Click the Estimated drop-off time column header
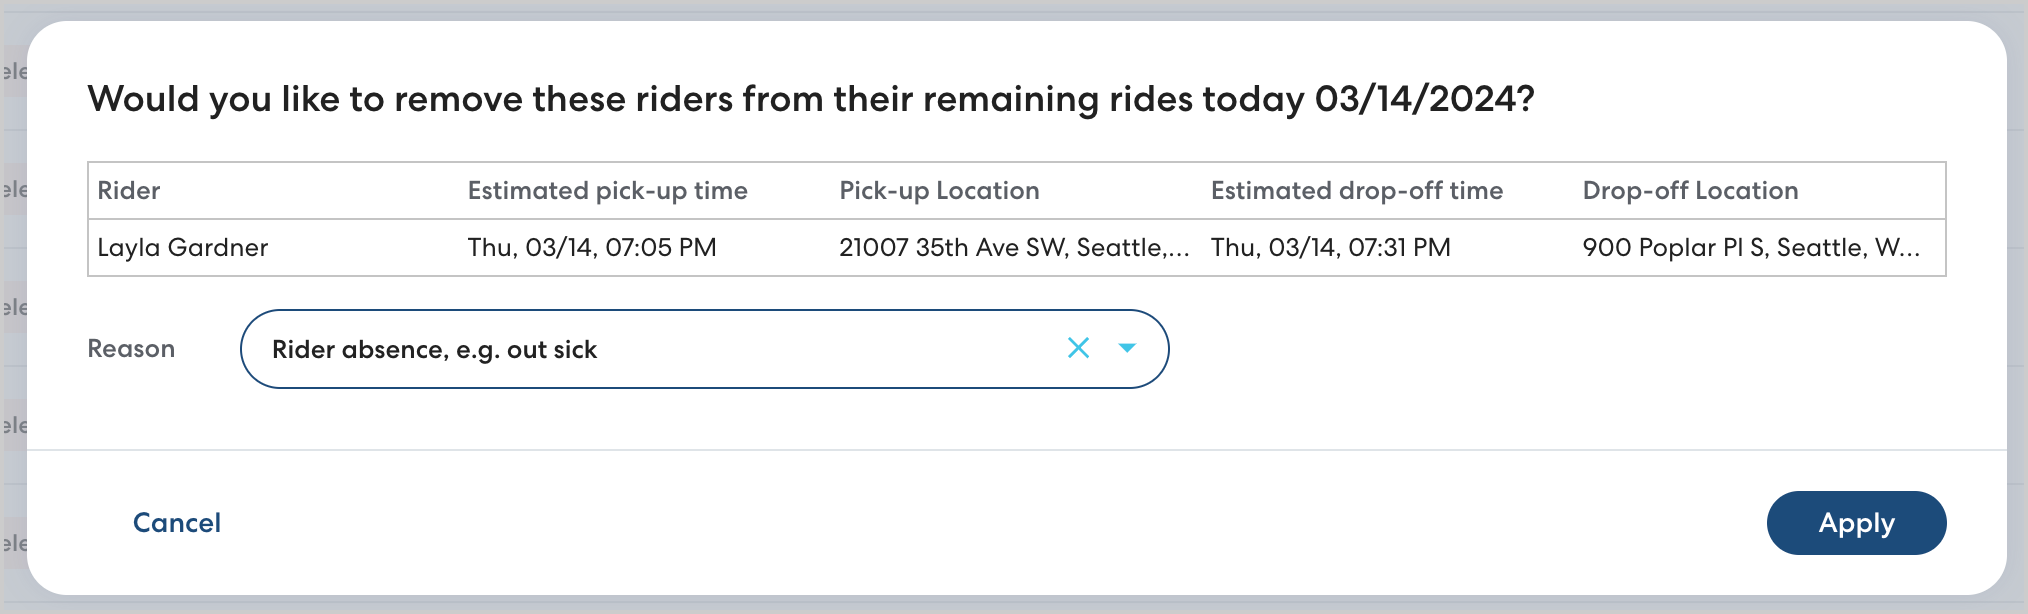Viewport: 2028px width, 614px height. coord(1356,191)
